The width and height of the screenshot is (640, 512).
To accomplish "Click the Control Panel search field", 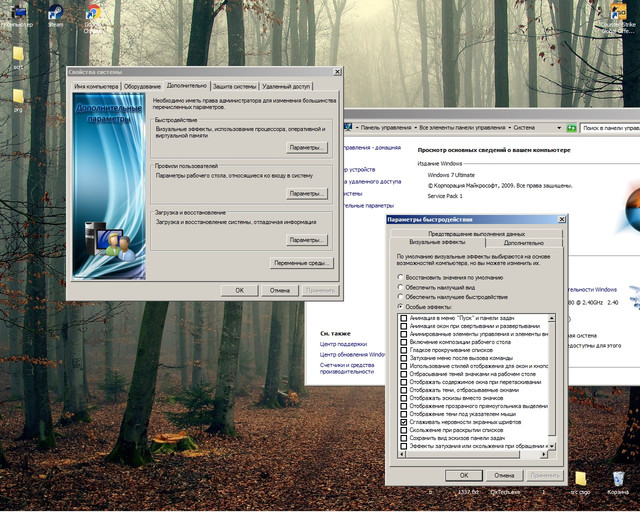I will click(610, 128).
